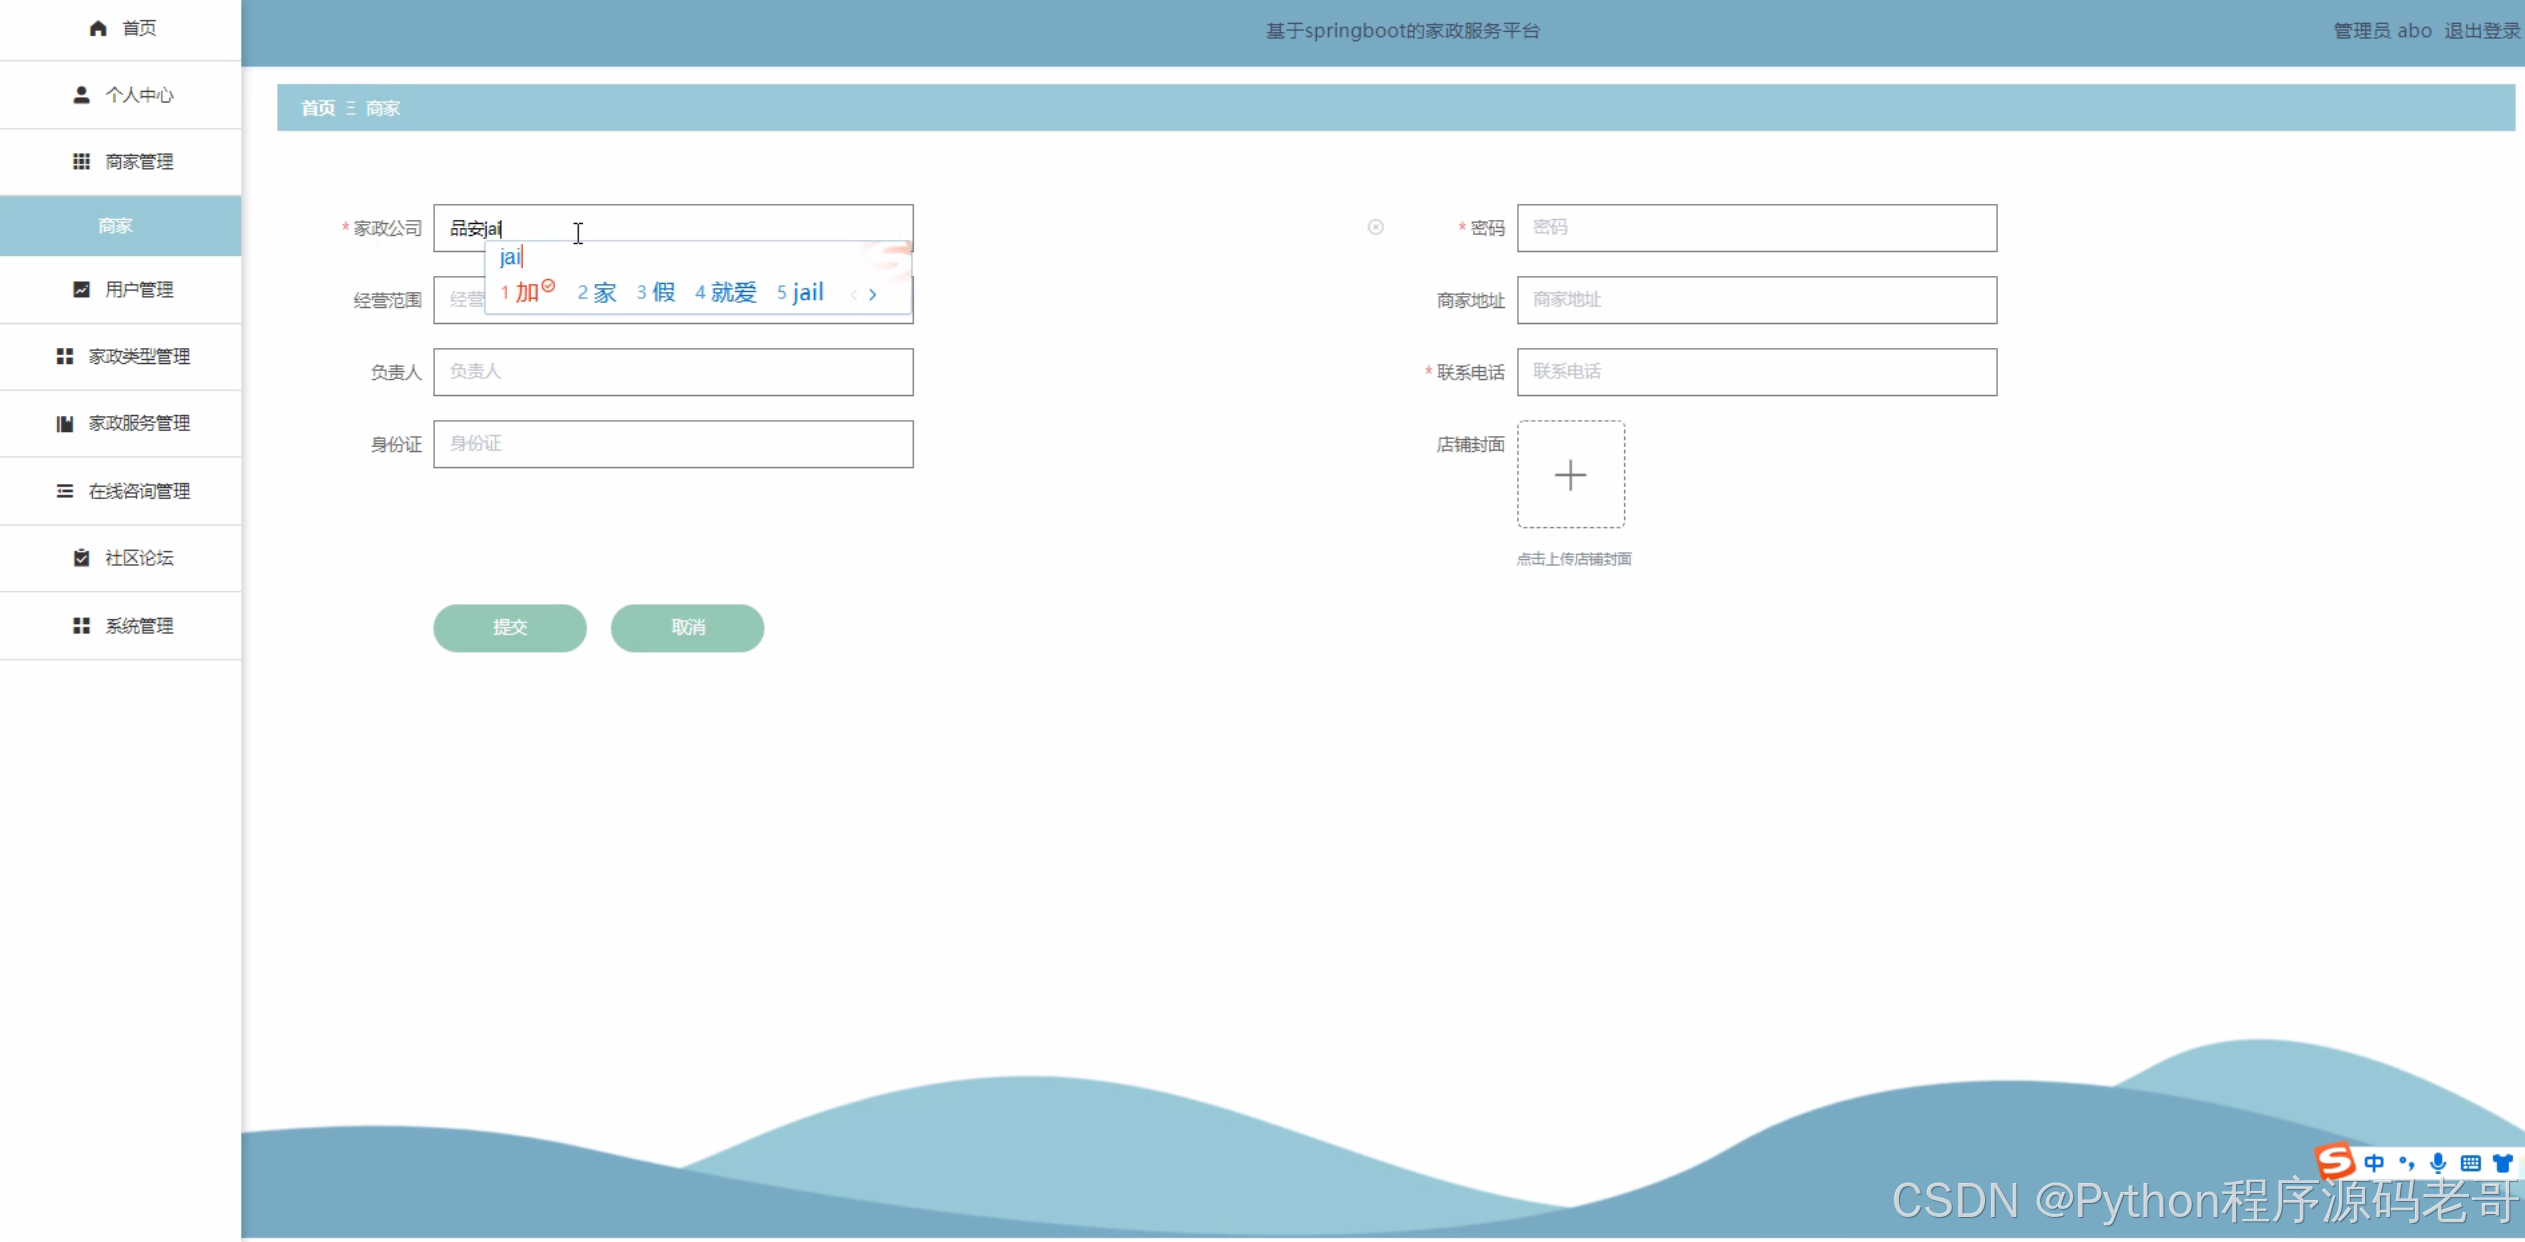Click the 用户管理 chart icon
The width and height of the screenshot is (2525, 1242).
81,290
